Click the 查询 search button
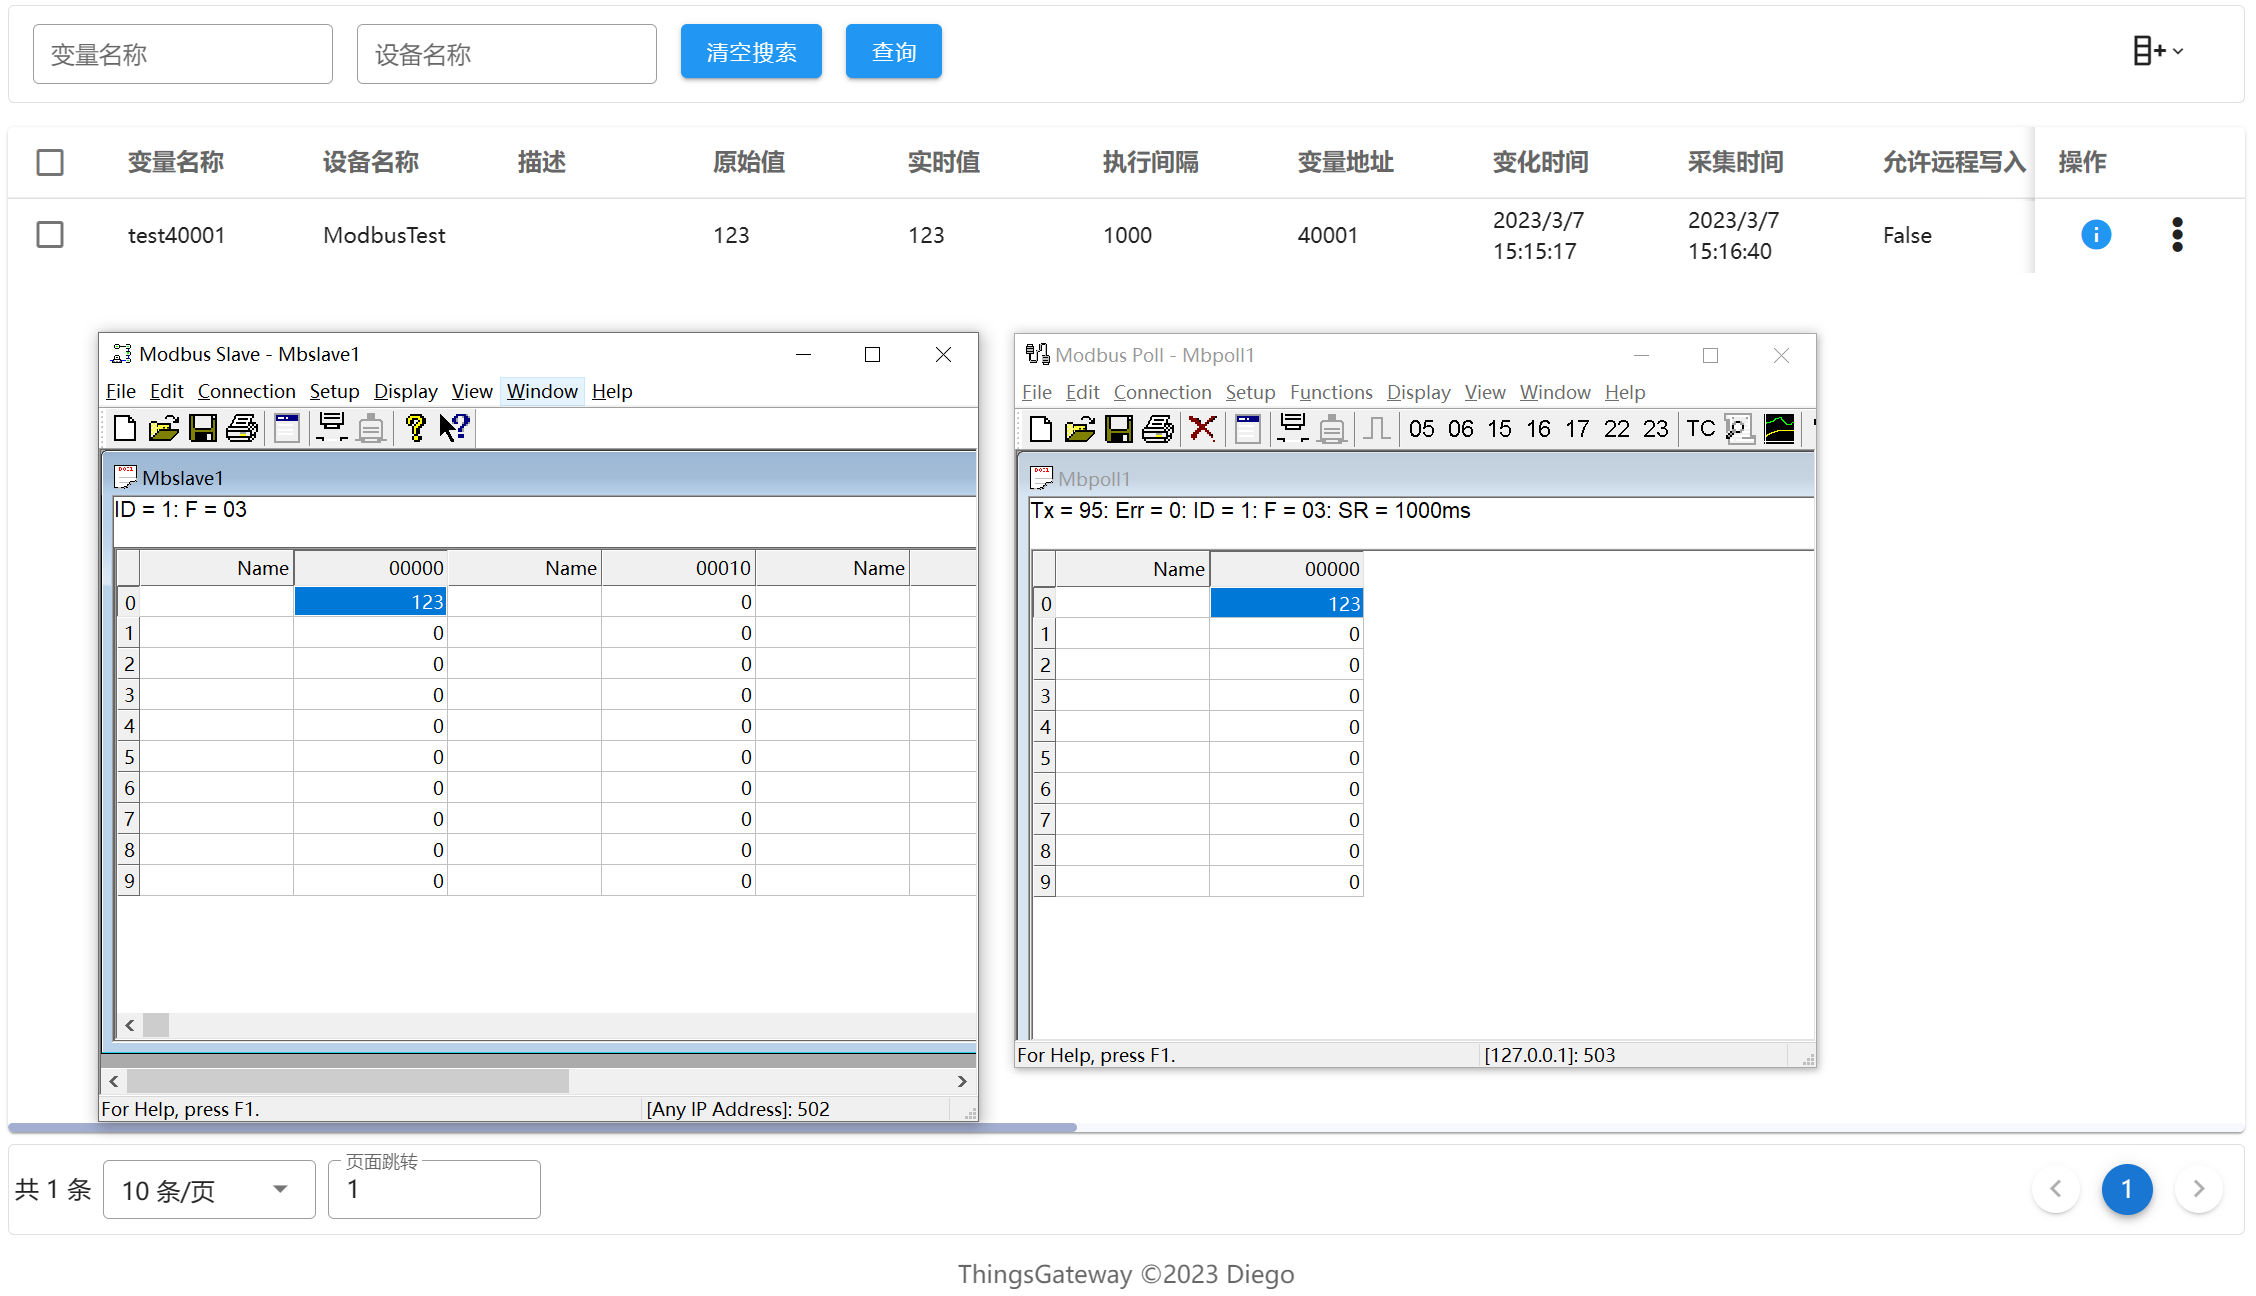Viewport: 2256px width, 1296px height. click(x=893, y=52)
